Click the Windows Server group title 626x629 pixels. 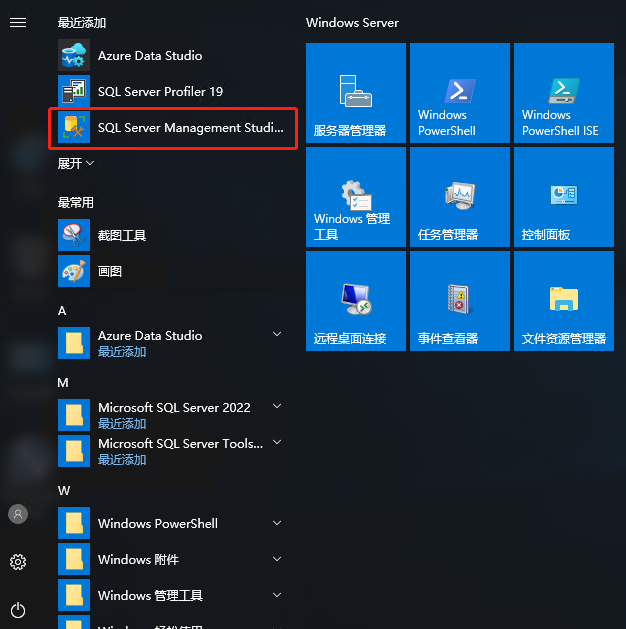[352, 23]
